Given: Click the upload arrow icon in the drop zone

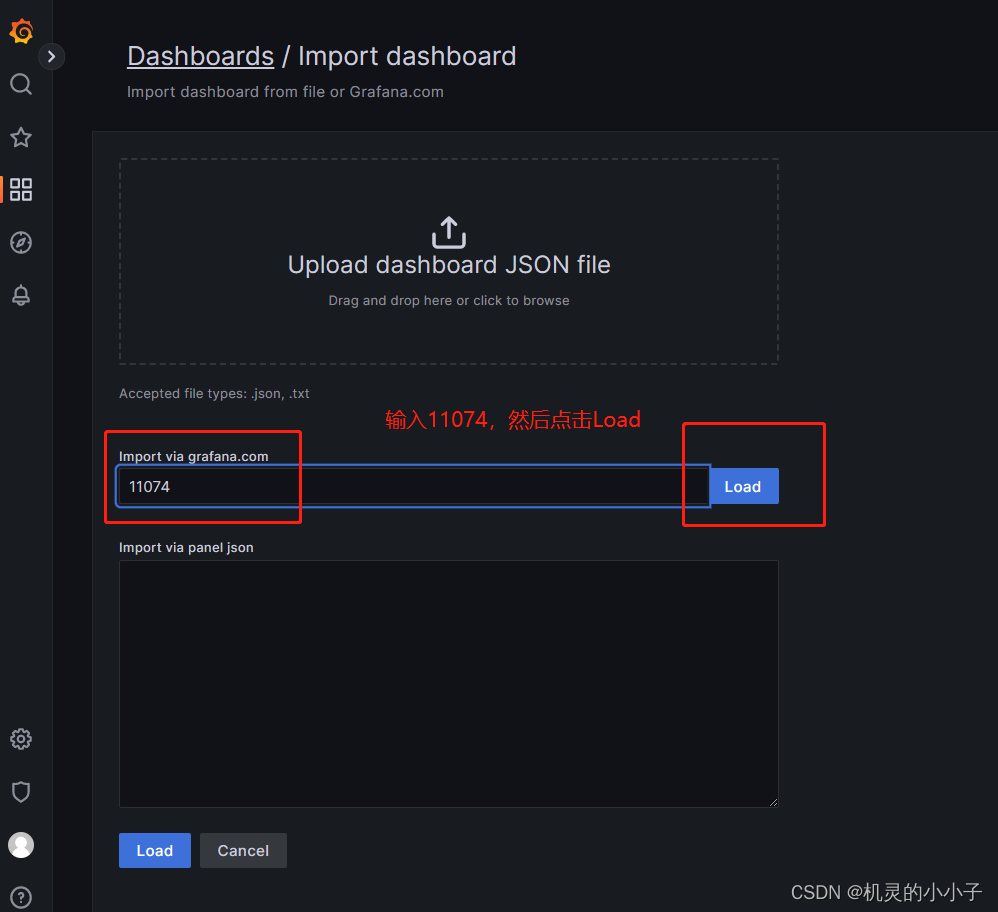Looking at the screenshot, I should [x=449, y=232].
